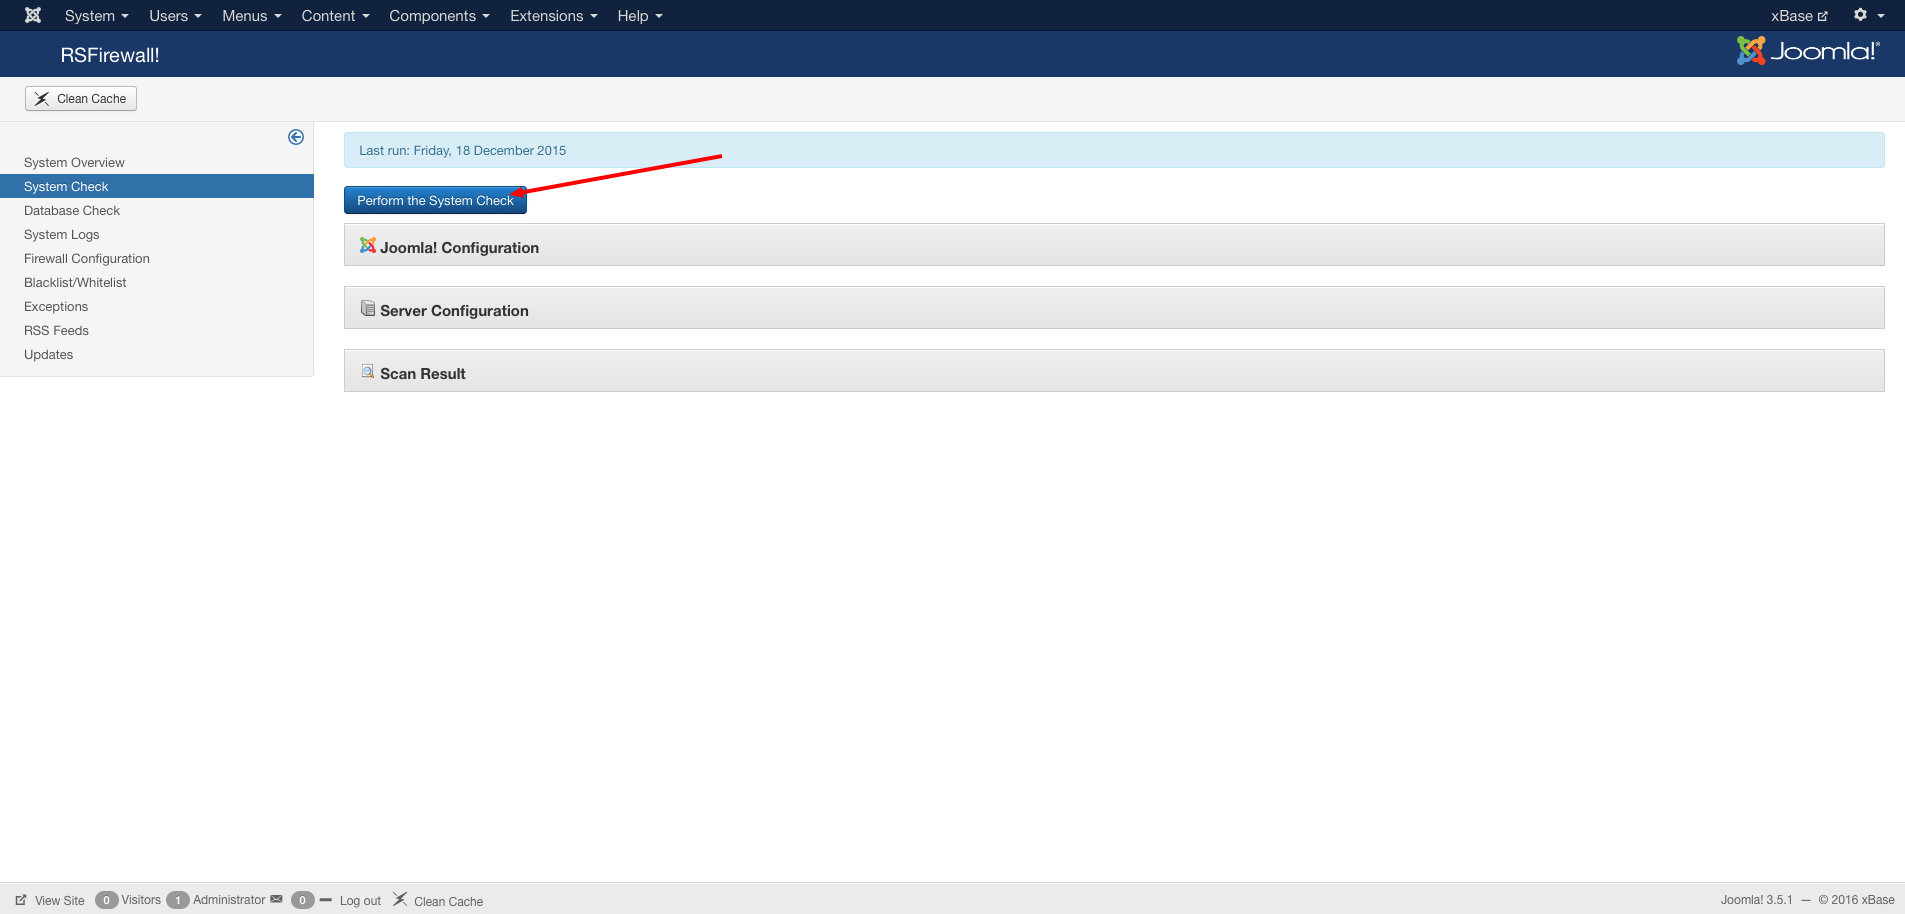This screenshot has height=914, width=1905.
Task: Click View Site in footer
Action: 50,900
